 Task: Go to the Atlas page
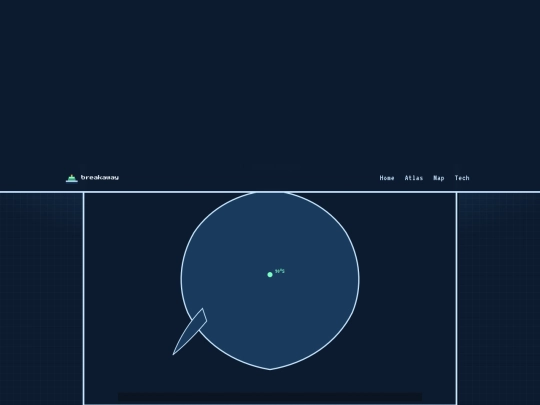[x=414, y=178]
